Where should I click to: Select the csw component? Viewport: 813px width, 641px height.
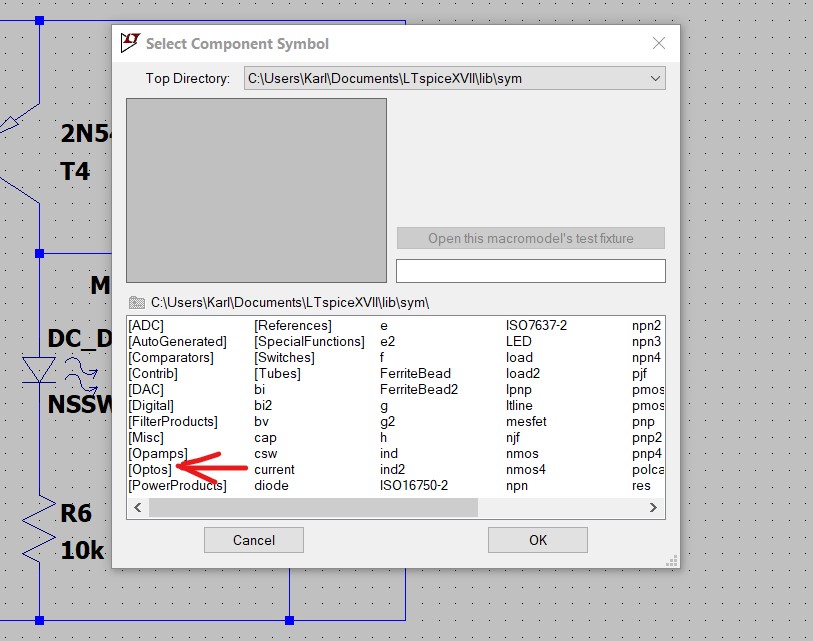[265, 454]
